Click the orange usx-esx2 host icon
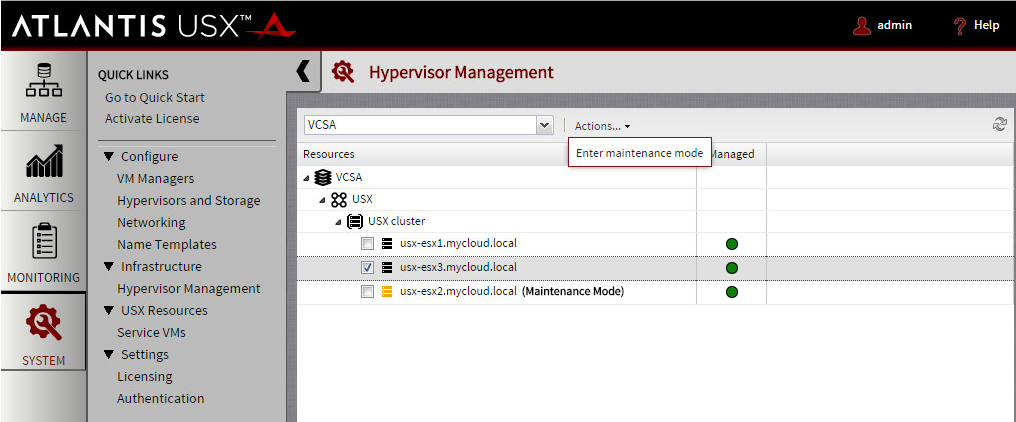Screen dimensions: 1016x422 pos(387,292)
